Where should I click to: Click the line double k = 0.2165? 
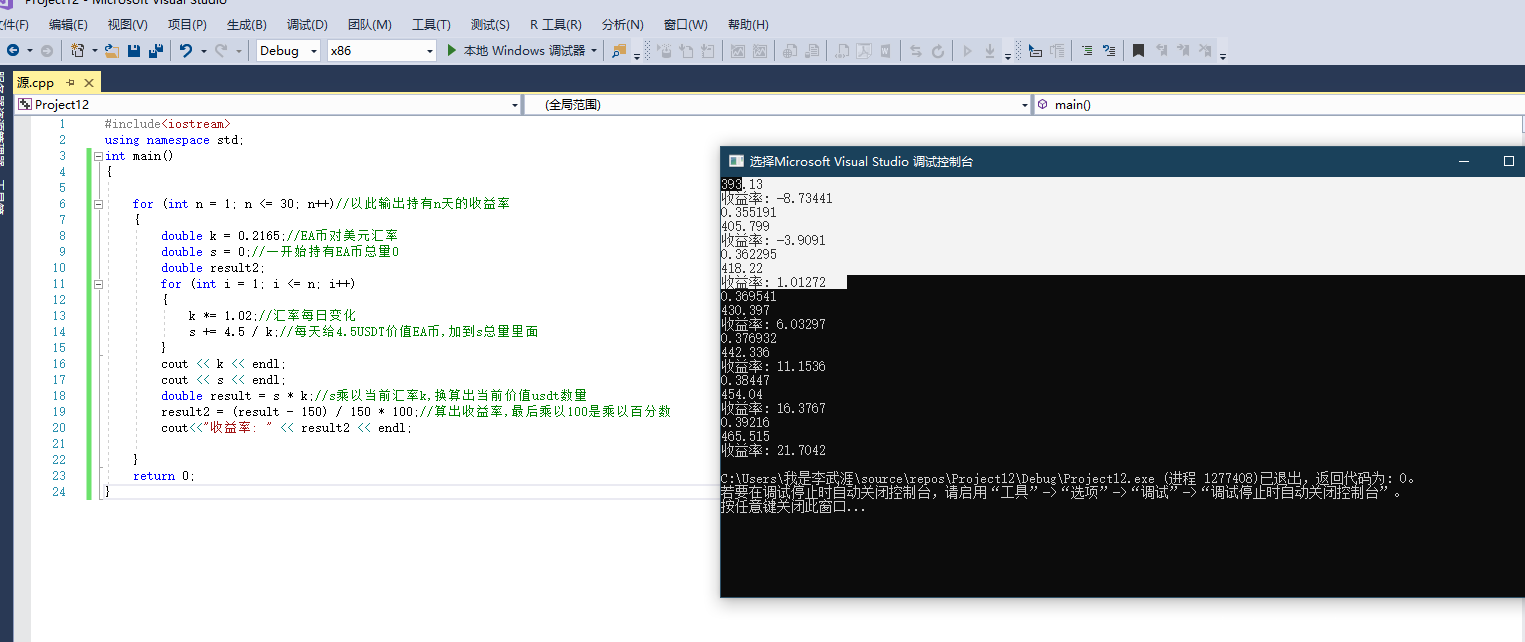pyautogui.click(x=279, y=236)
